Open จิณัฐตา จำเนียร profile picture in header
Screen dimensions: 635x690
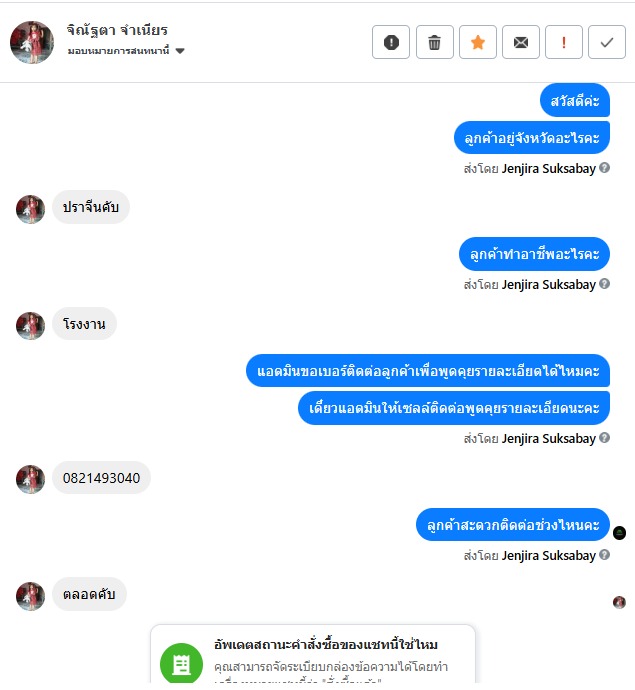(x=32, y=42)
